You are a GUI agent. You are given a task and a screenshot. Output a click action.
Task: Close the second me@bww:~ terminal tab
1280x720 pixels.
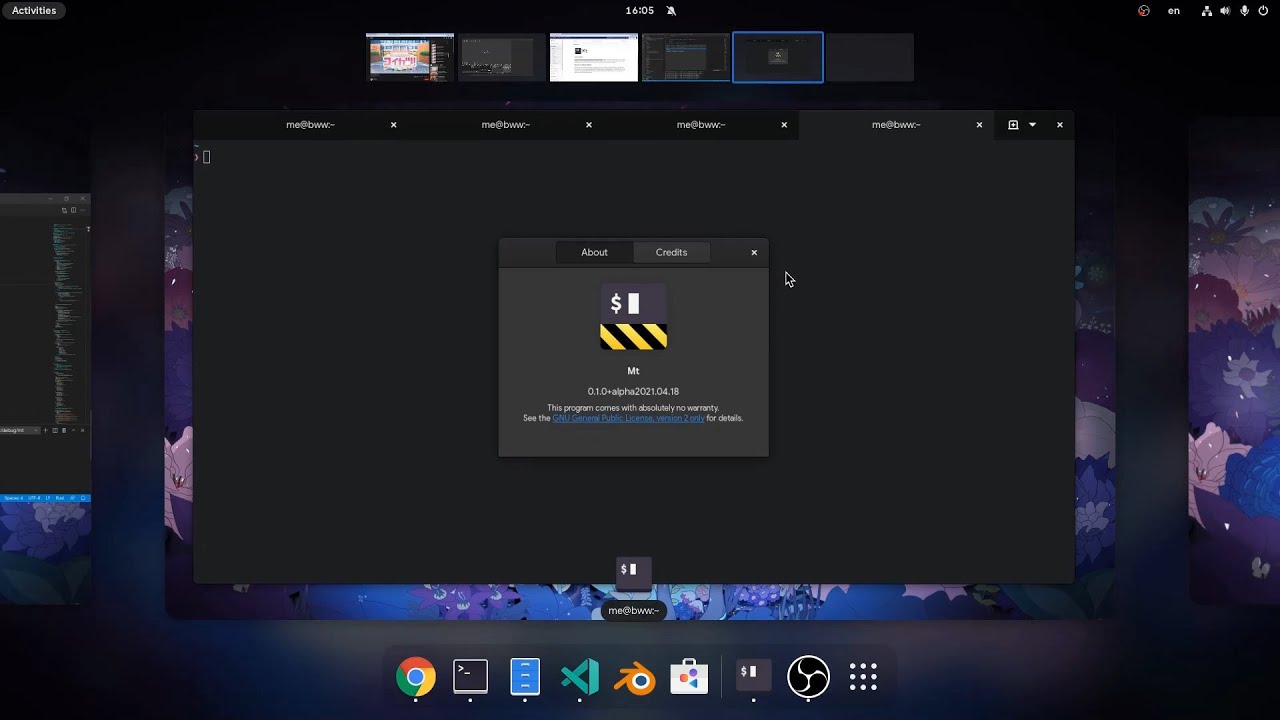coord(589,125)
